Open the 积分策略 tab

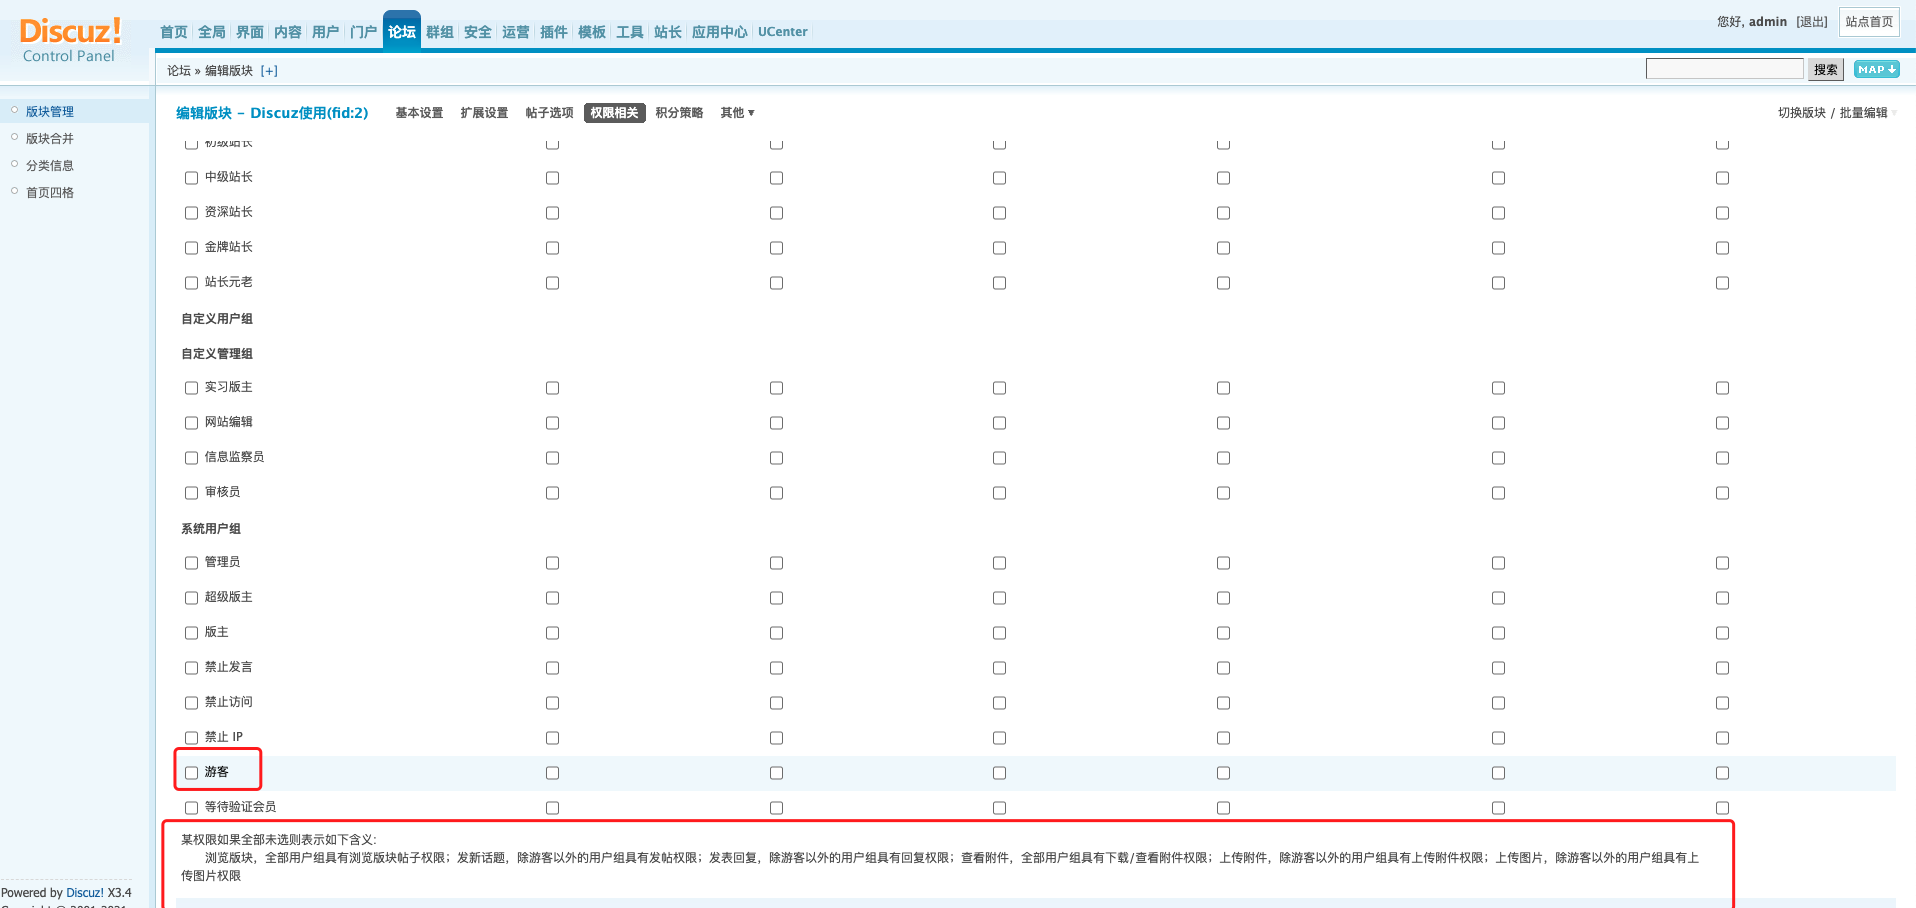[679, 113]
